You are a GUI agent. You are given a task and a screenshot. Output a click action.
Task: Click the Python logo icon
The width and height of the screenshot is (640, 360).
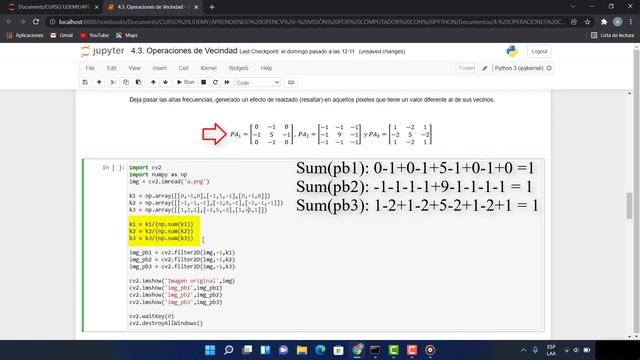[x=512, y=51]
